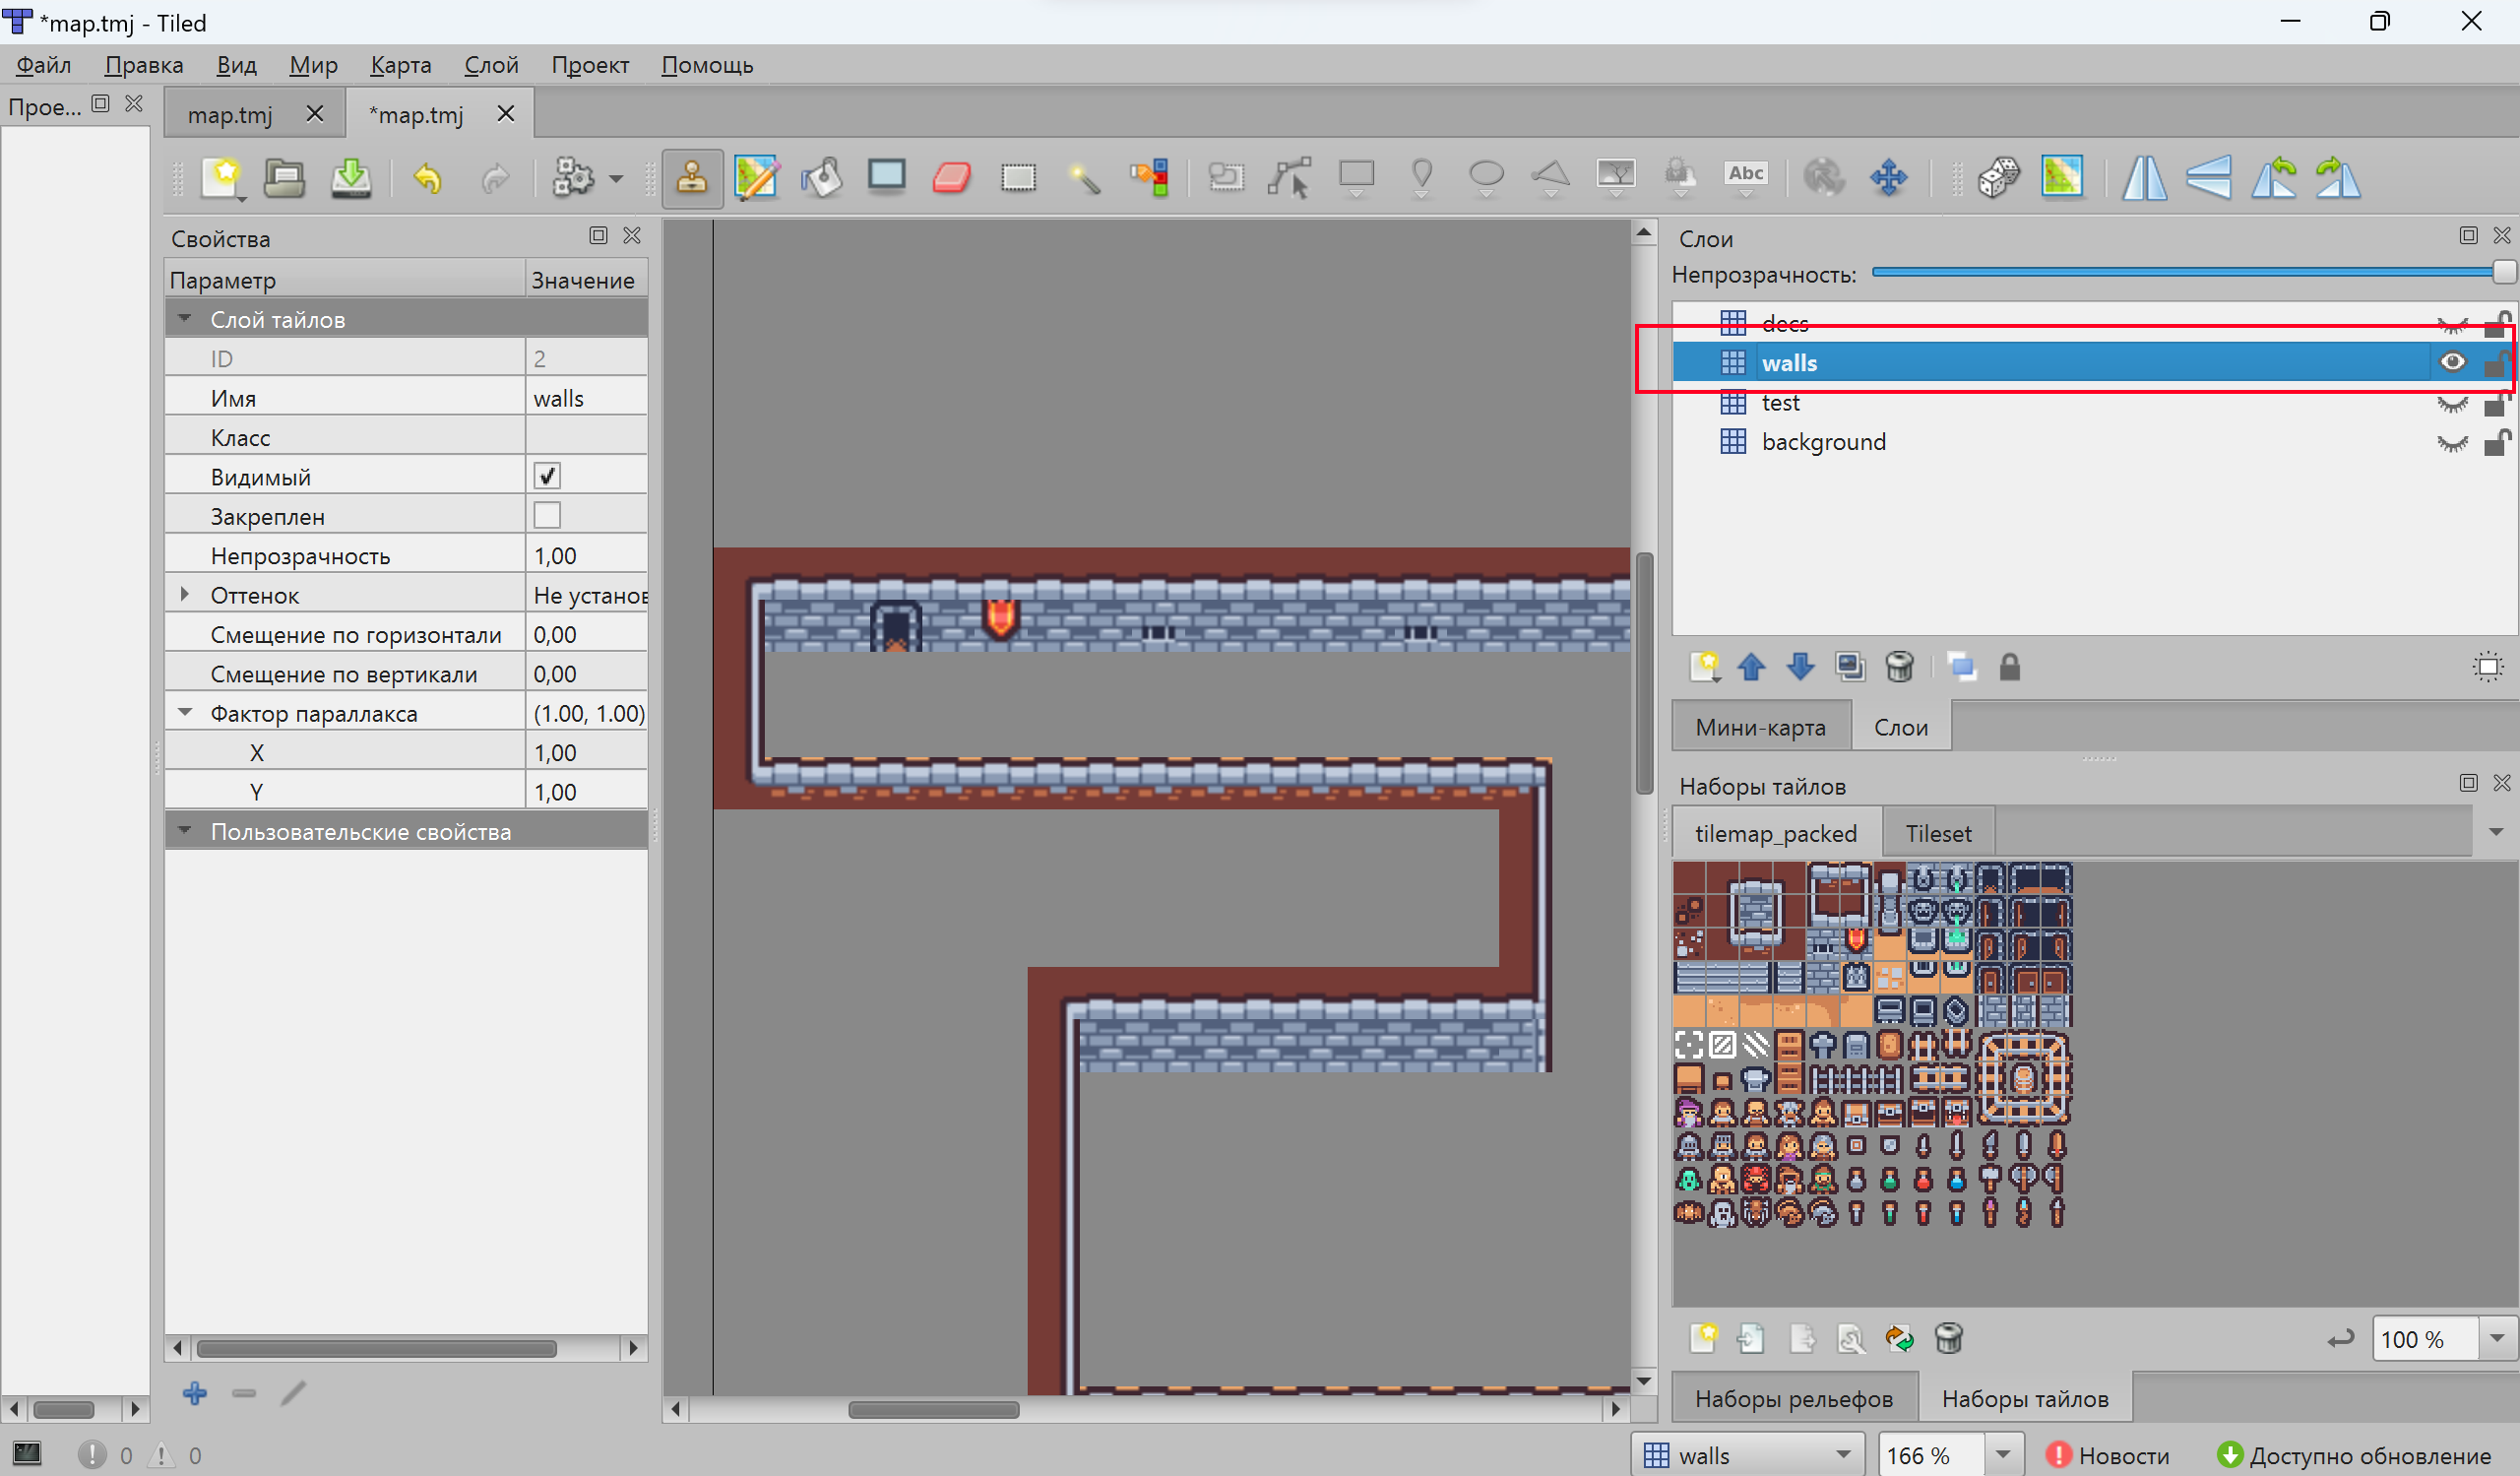
Task: Click the Random mode dice icon
Action: [1997, 178]
